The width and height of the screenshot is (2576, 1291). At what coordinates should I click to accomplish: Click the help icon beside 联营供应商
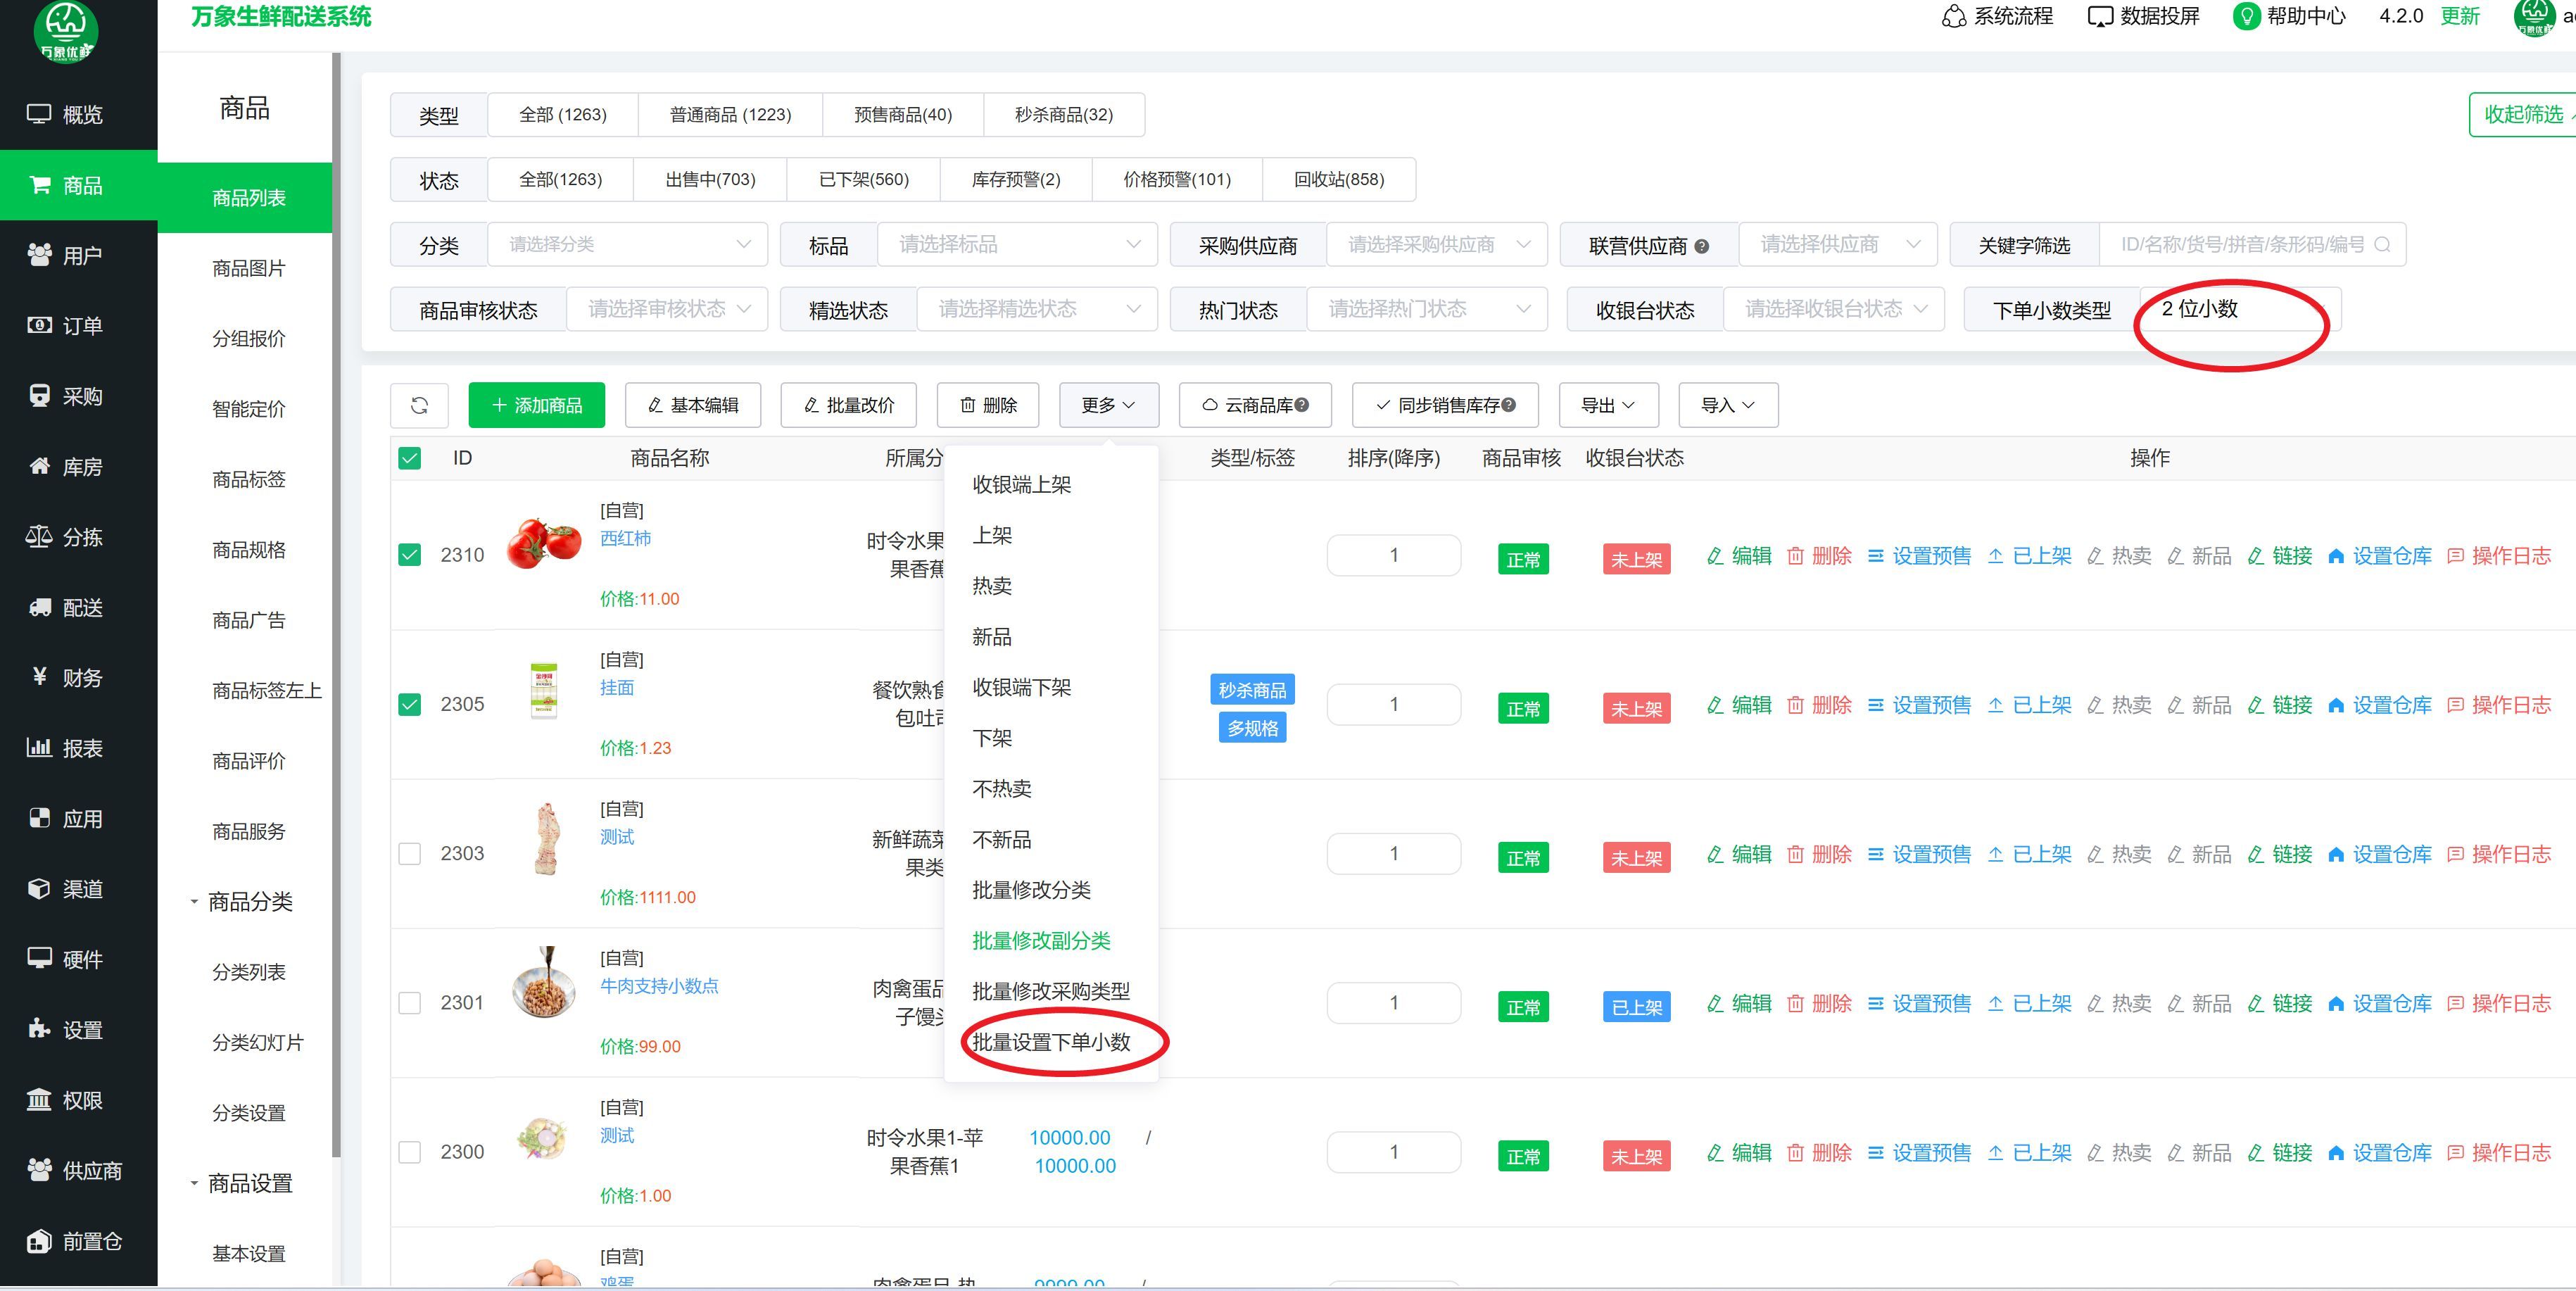[x=1702, y=246]
